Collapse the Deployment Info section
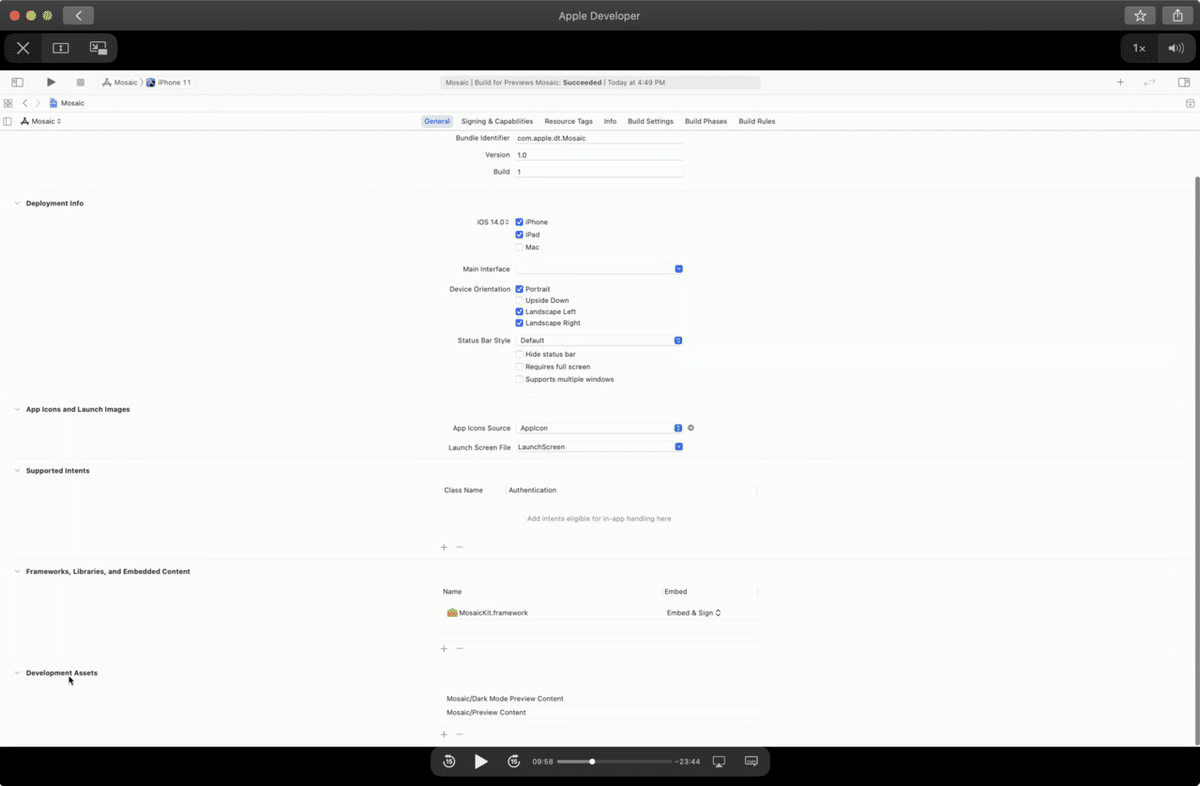Image resolution: width=1200 pixels, height=786 pixels. point(17,203)
